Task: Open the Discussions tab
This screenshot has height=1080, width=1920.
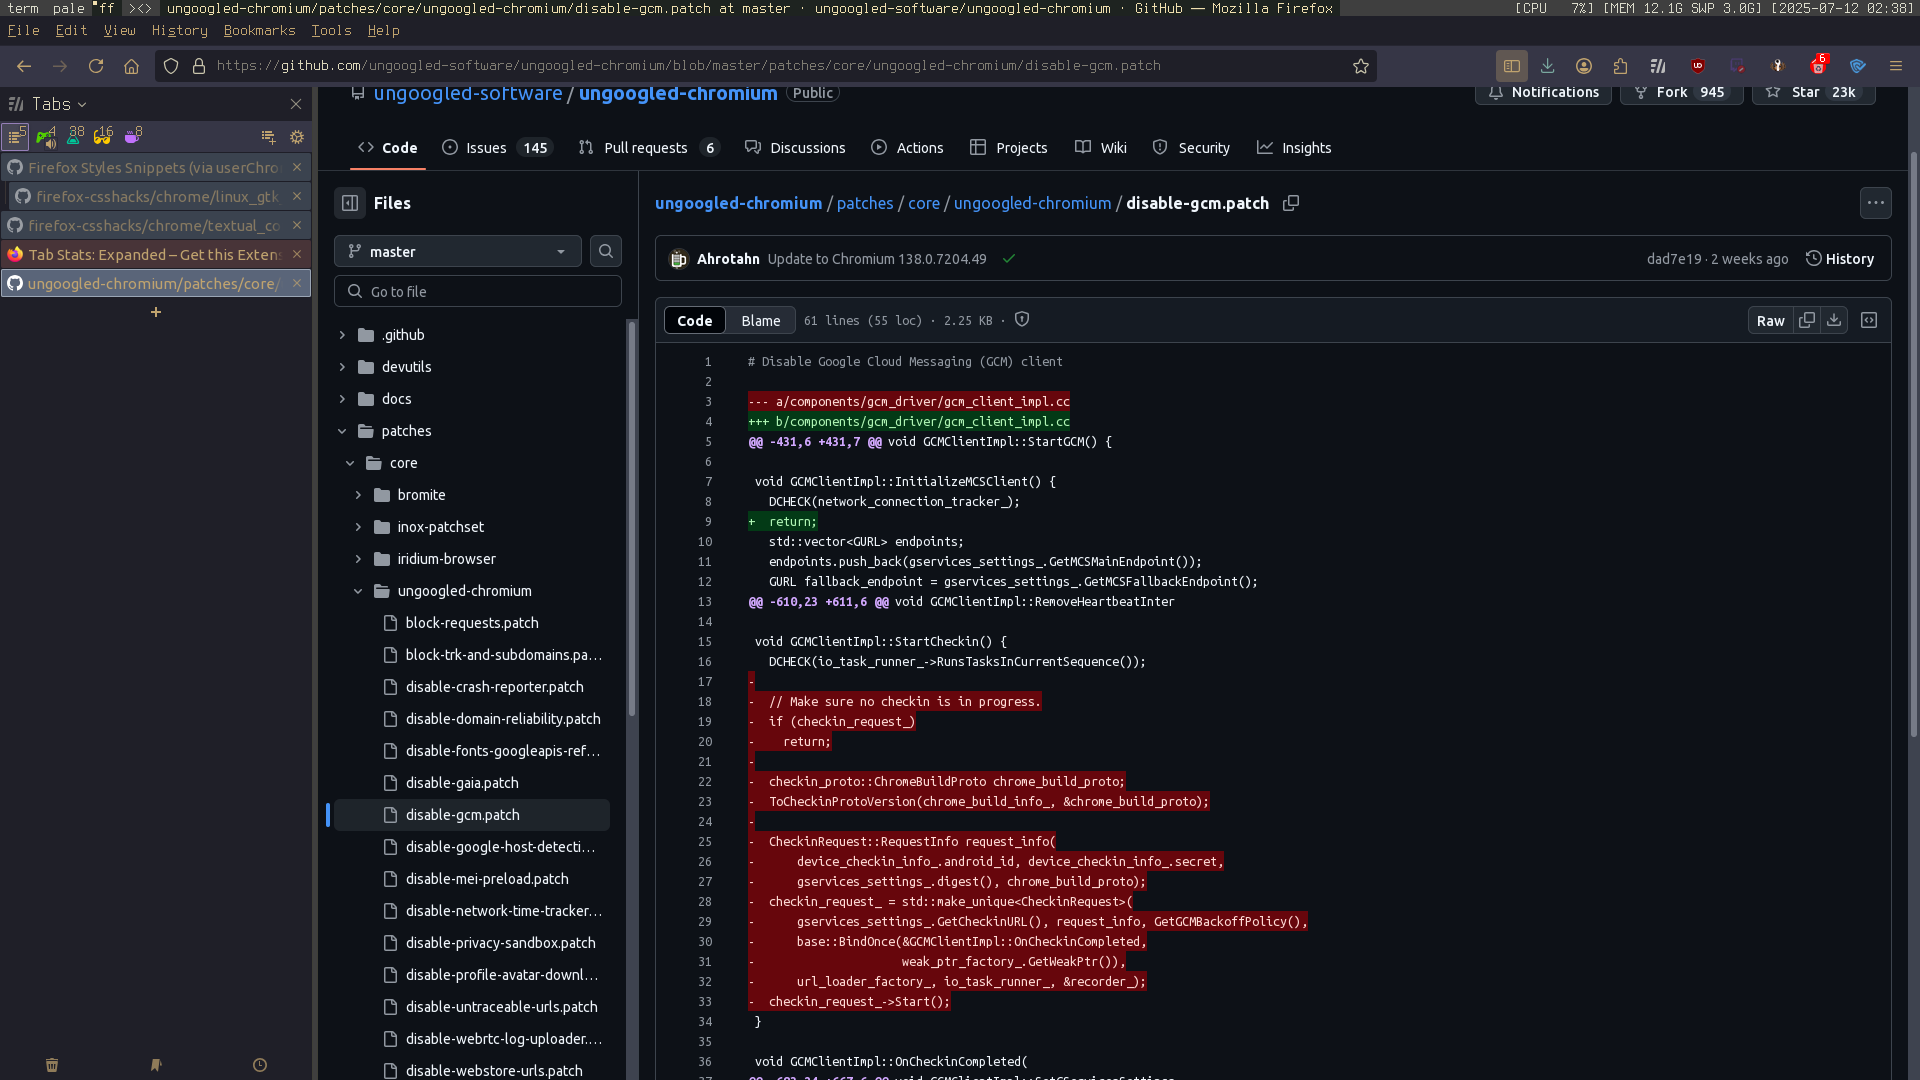Action: point(795,148)
